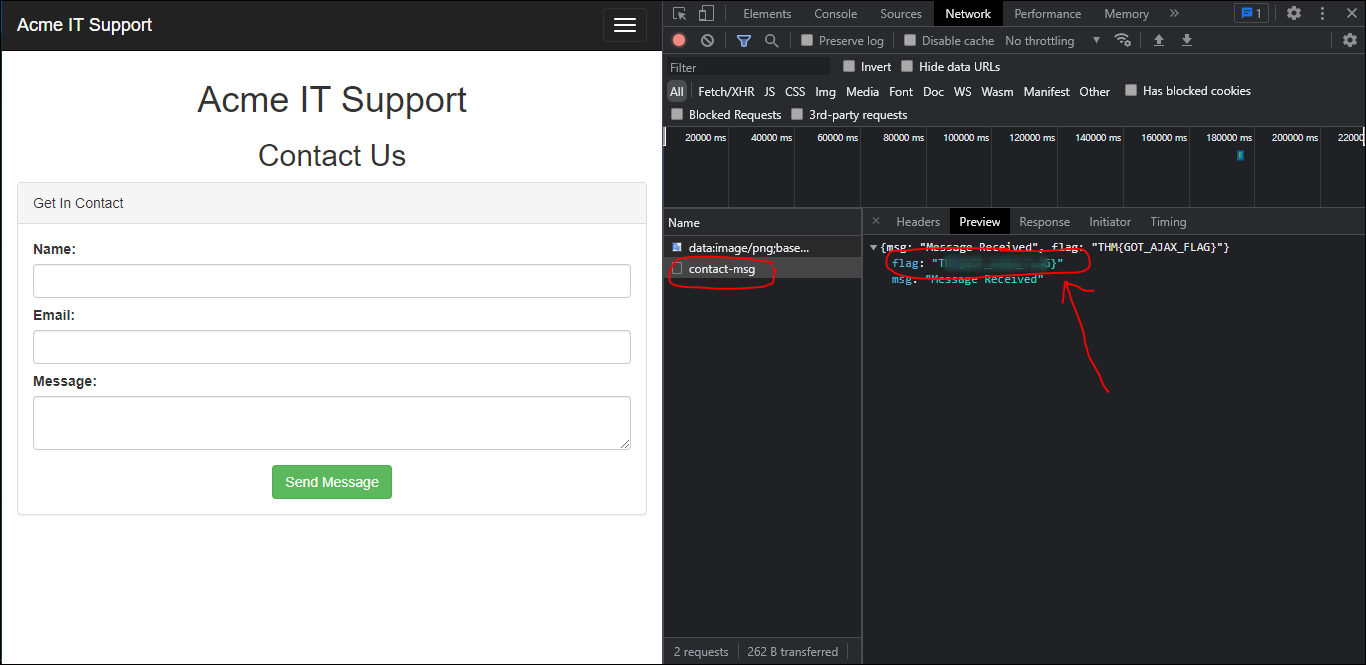Filter requests by Media
The height and width of the screenshot is (665, 1366).
862,91
